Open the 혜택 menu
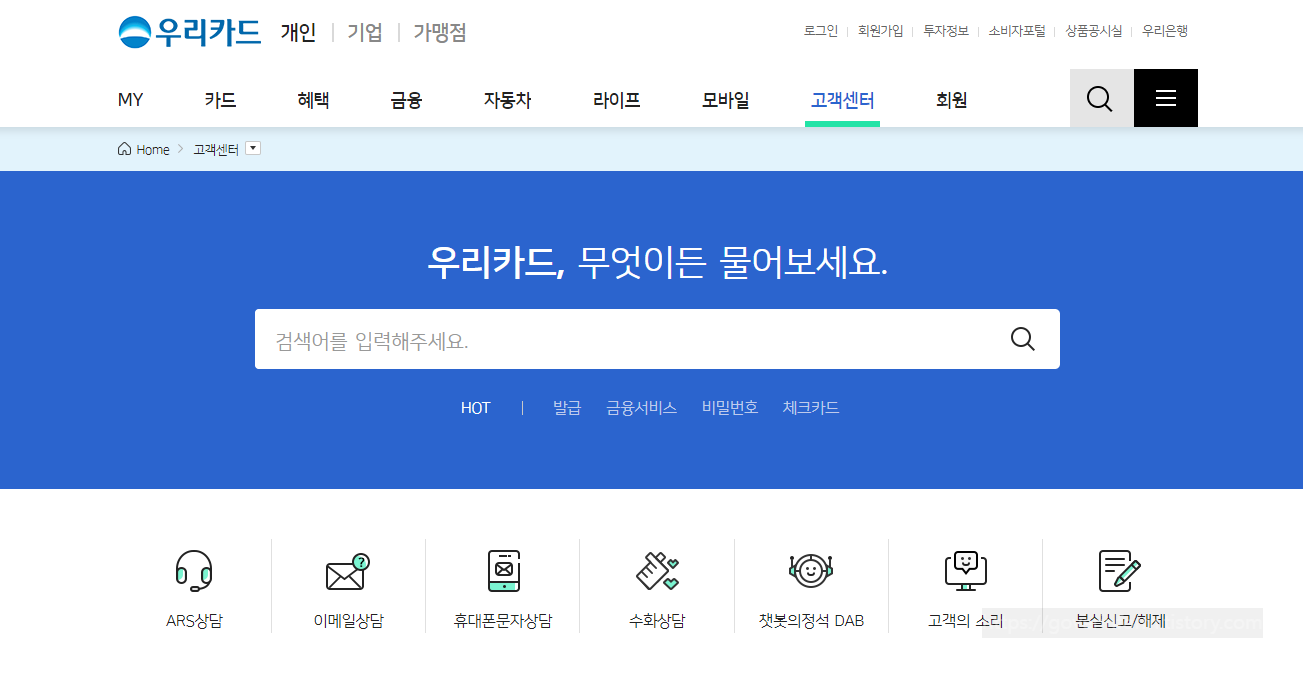The height and width of the screenshot is (678, 1303). point(313,100)
